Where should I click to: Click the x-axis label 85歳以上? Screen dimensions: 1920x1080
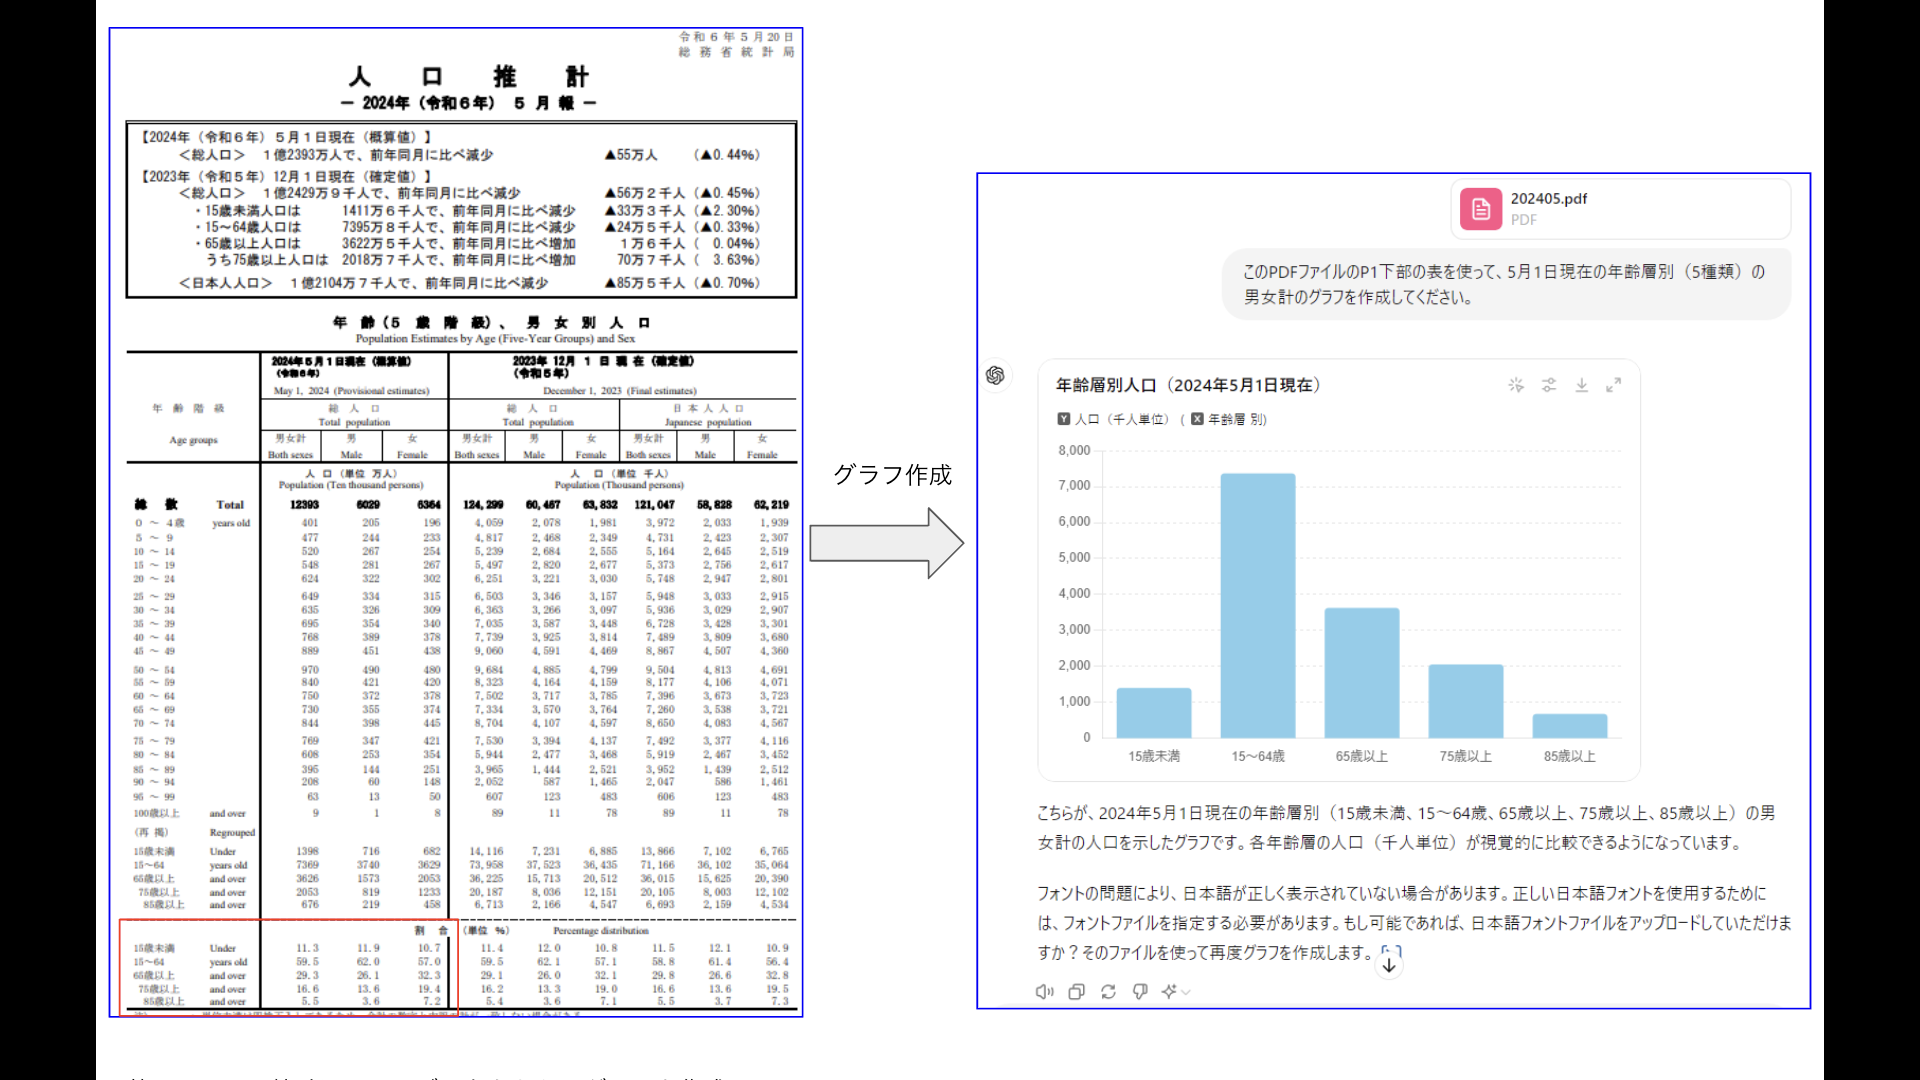[x=1570, y=756]
